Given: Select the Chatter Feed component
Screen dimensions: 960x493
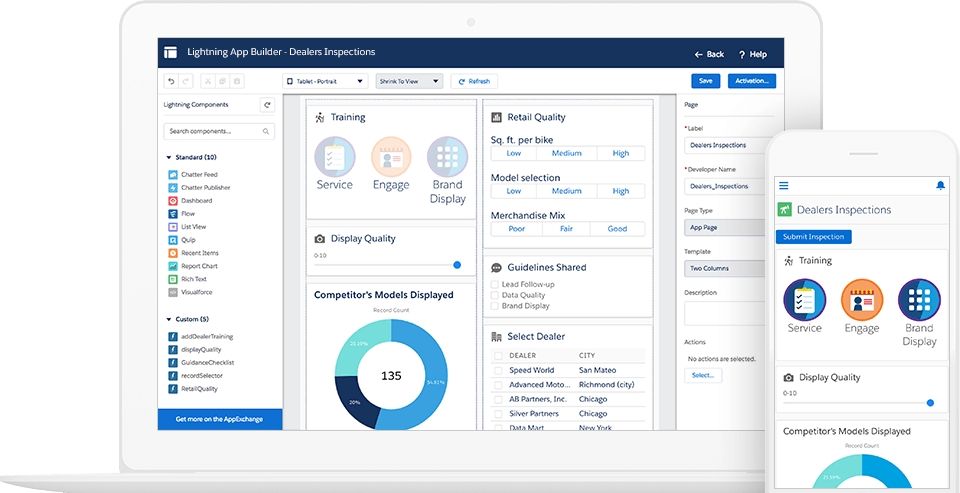Looking at the screenshot, I should 193,175.
